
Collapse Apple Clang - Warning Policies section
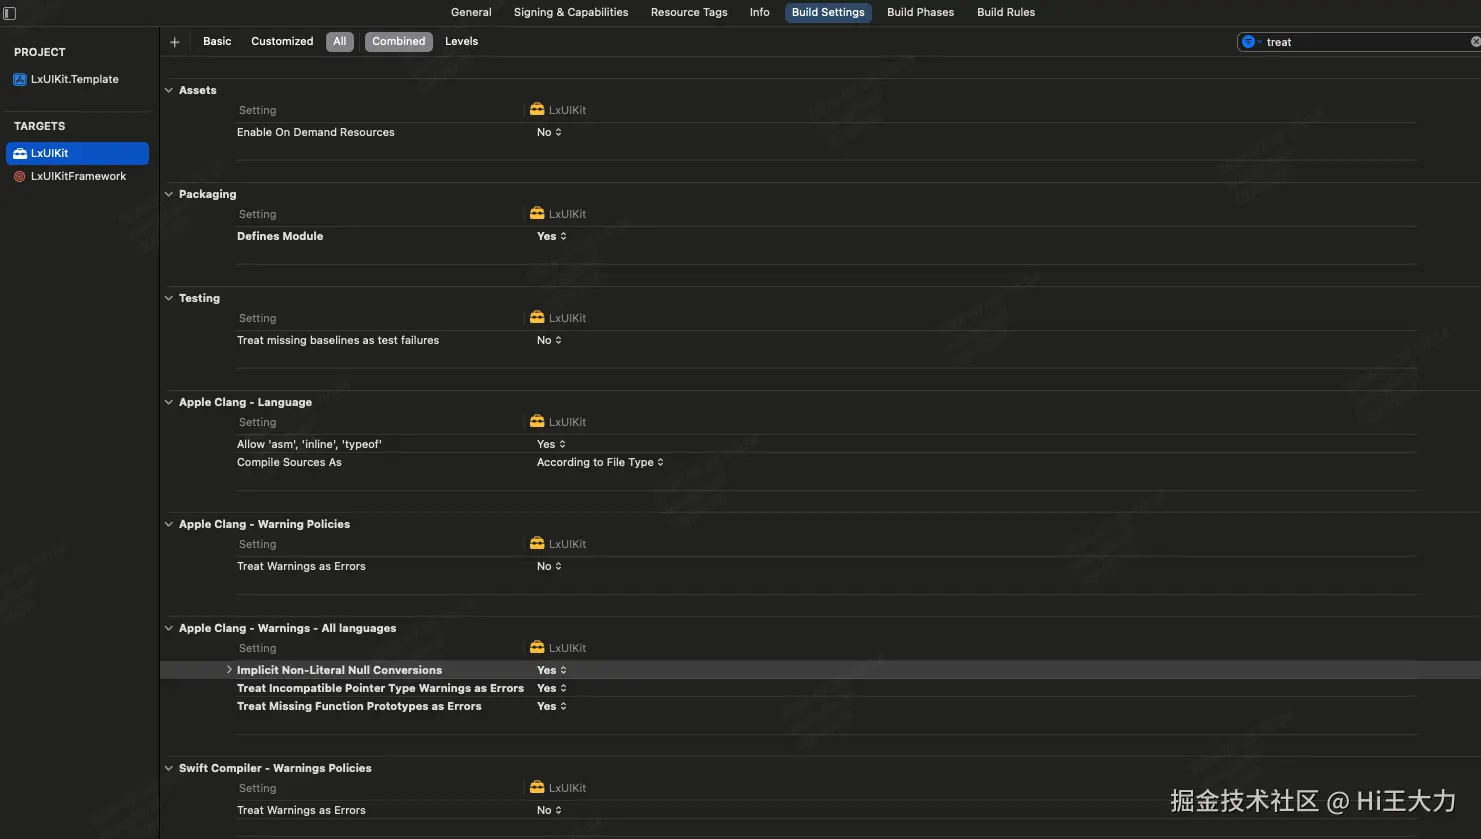pyautogui.click(x=169, y=524)
